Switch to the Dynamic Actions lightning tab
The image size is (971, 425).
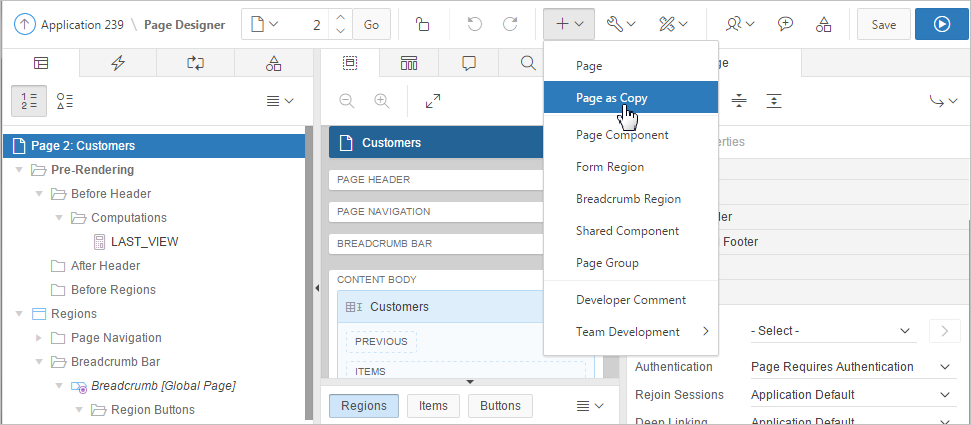pos(118,63)
